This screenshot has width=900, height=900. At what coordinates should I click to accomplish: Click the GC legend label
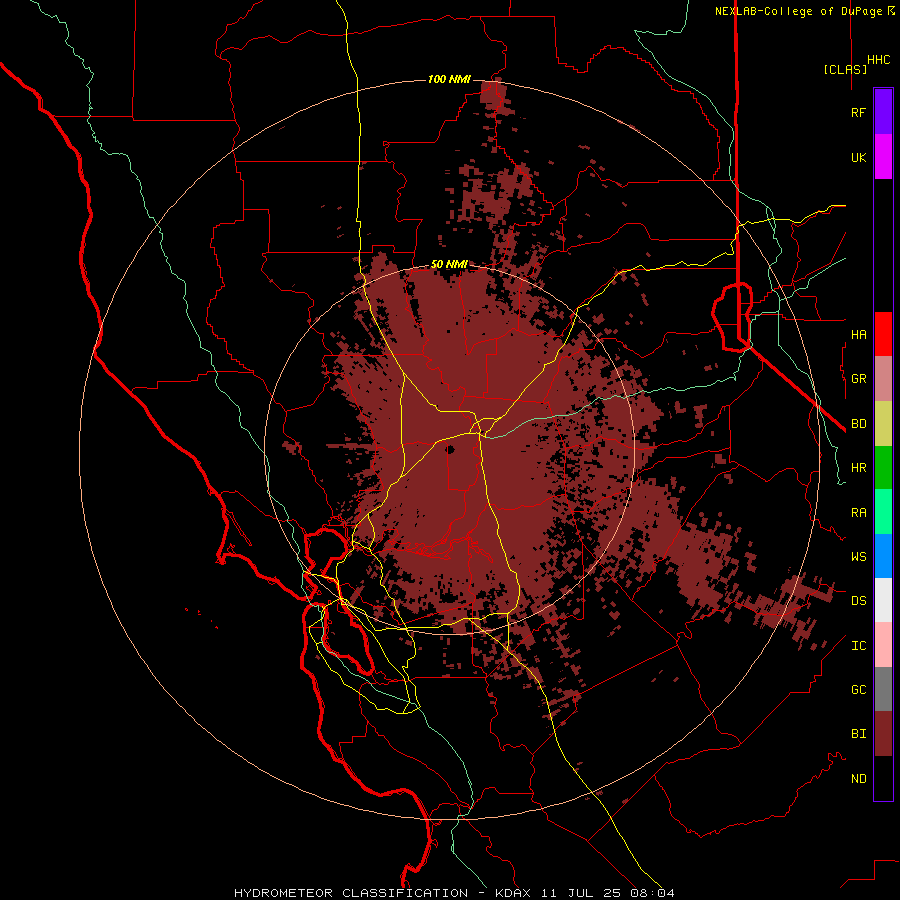coord(858,690)
